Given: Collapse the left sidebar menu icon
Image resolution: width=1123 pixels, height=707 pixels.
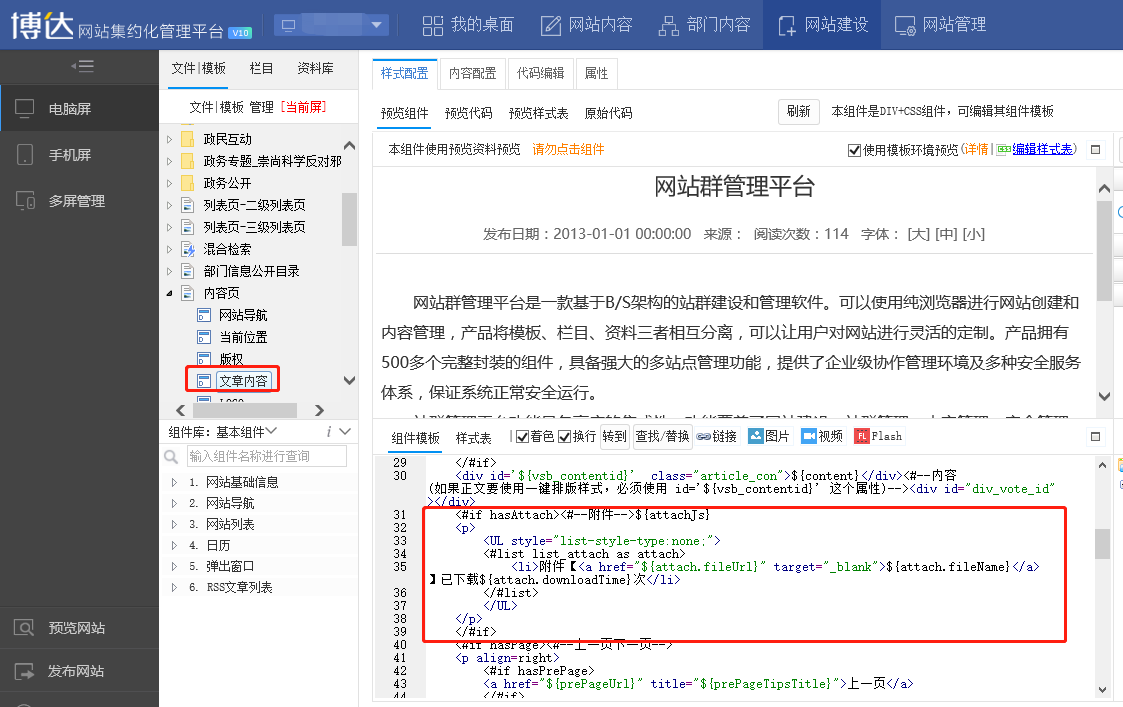Looking at the screenshot, I should (x=82, y=67).
